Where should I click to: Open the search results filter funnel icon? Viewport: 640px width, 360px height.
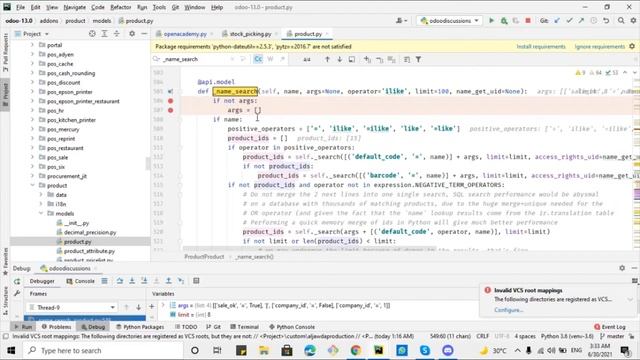418,60
